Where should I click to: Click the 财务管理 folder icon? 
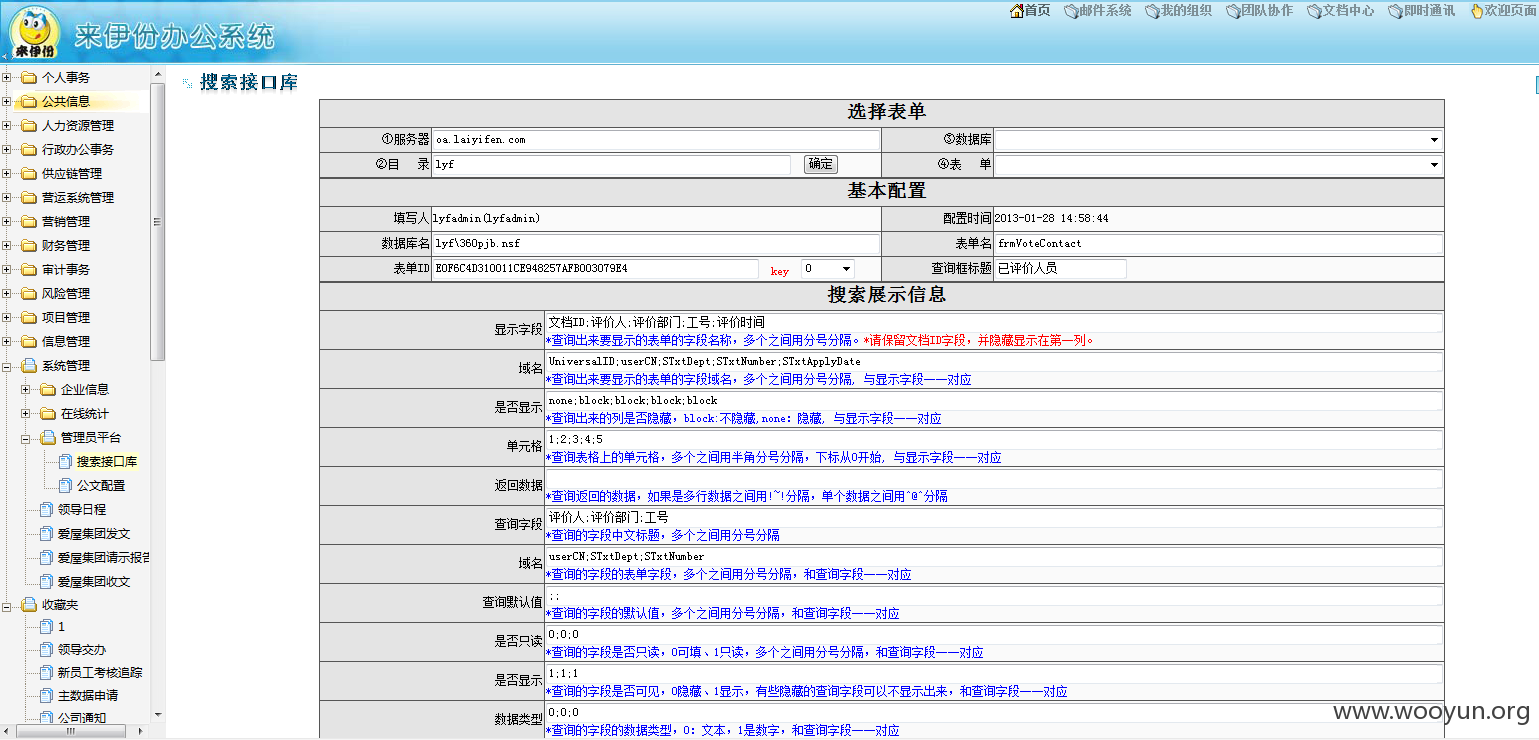pos(29,245)
